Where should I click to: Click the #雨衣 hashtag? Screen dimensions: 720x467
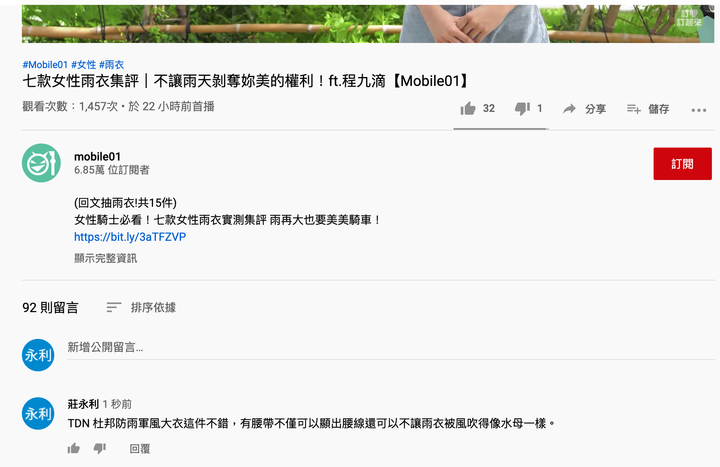(x=112, y=65)
